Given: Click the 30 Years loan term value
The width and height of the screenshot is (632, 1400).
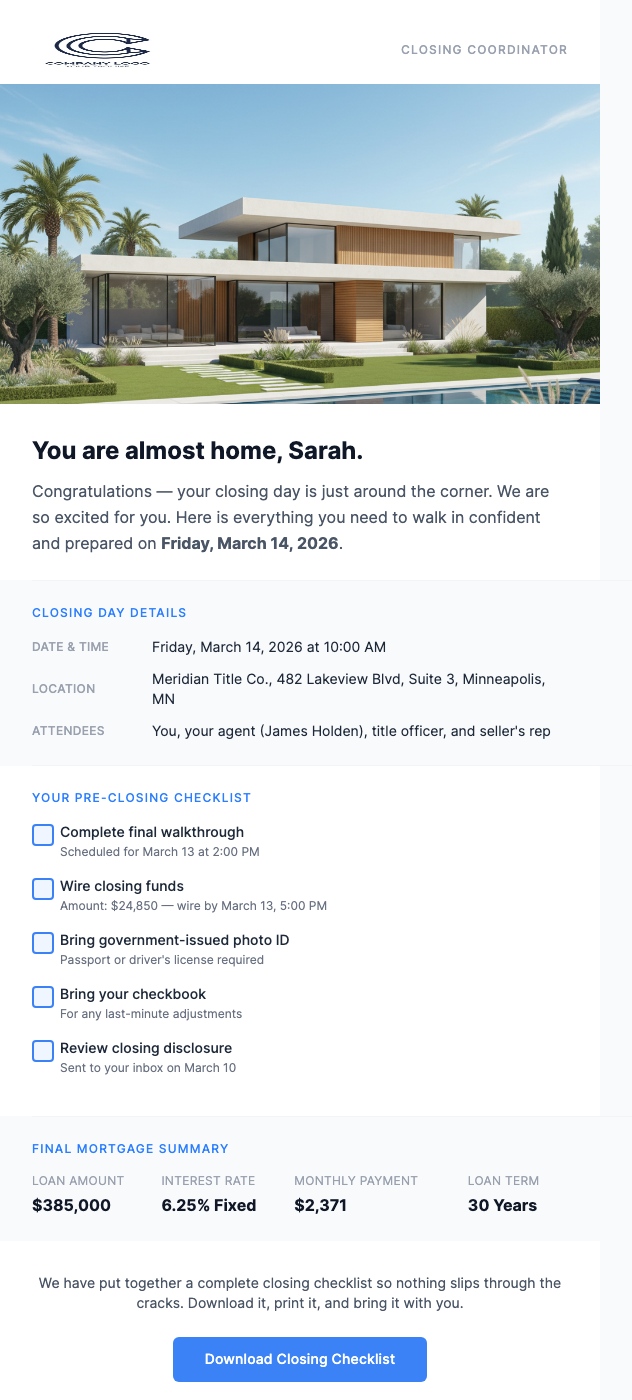Looking at the screenshot, I should click(502, 1205).
